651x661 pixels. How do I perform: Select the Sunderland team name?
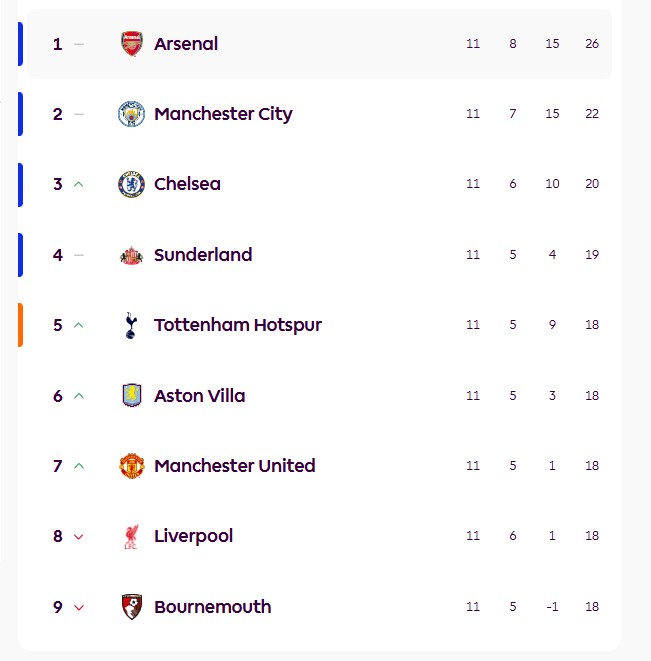[203, 255]
